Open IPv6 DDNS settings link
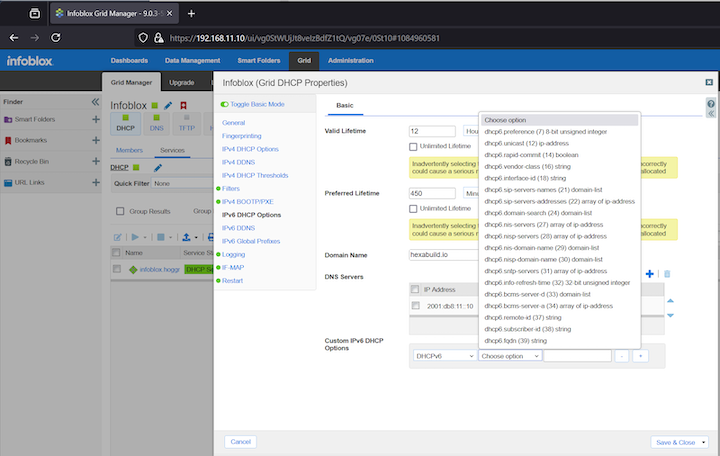The height and width of the screenshot is (456, 720). click(239, 228)
